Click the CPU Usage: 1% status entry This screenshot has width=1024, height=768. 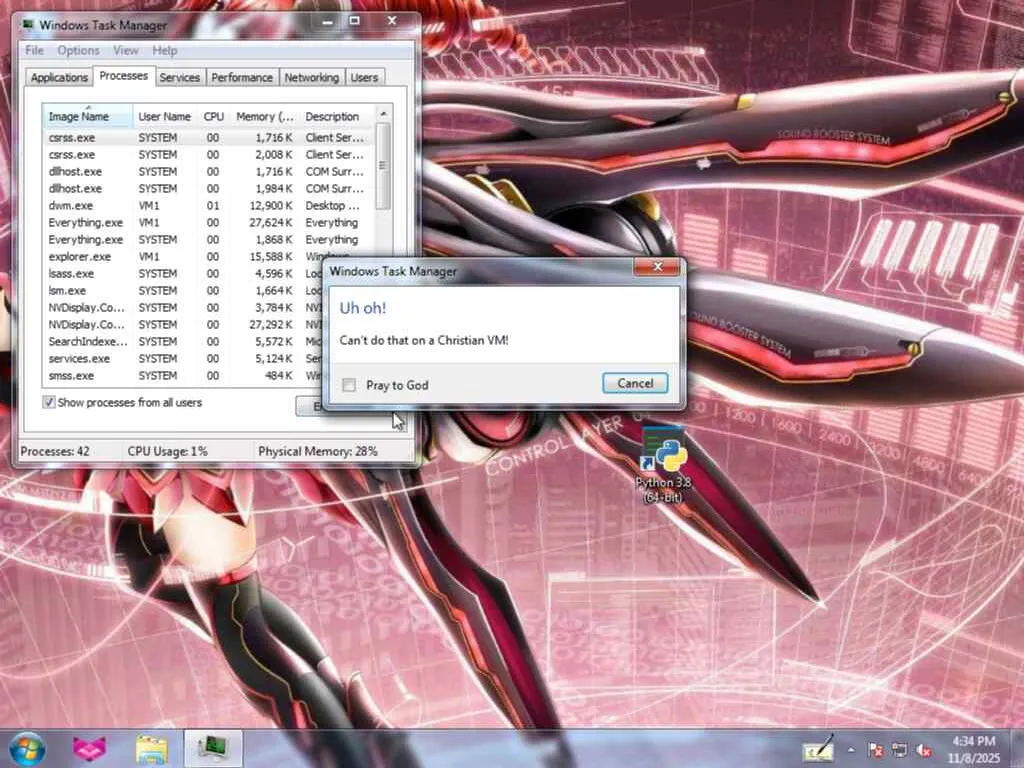(167, 451)
